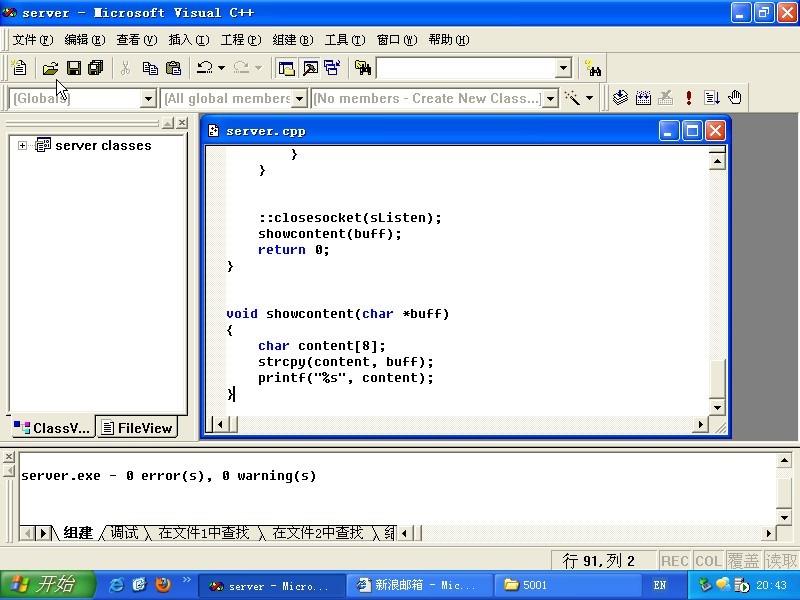Viewport: 800px width, 600px height.
Task: Close the workspace panel with its X button
Action: 182,123
